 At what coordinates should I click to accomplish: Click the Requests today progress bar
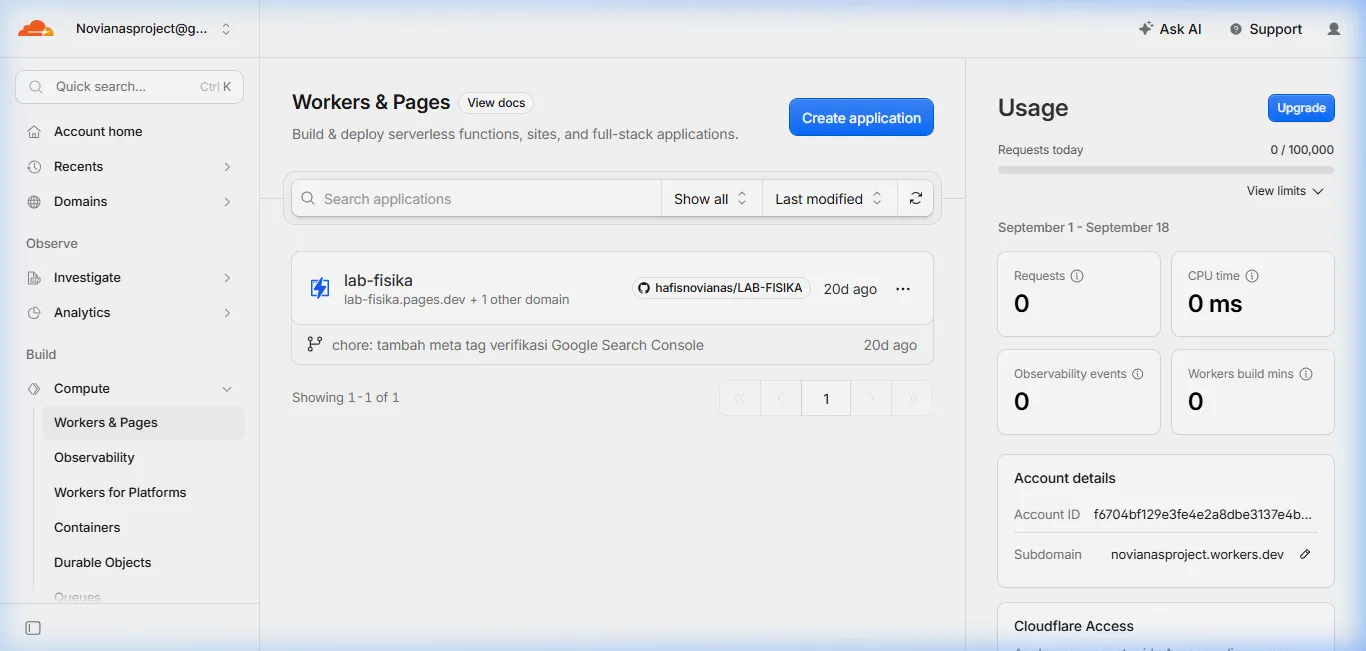click(1166, 170)
